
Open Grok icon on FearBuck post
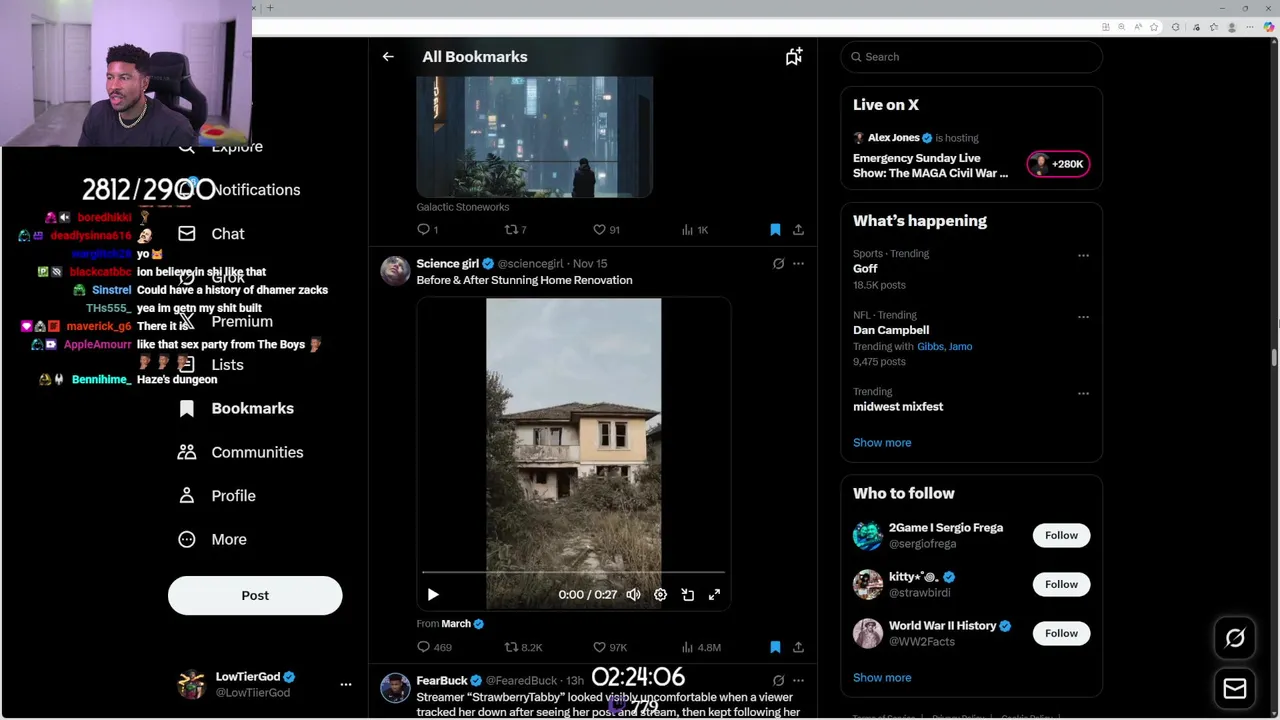coord(778,681)
